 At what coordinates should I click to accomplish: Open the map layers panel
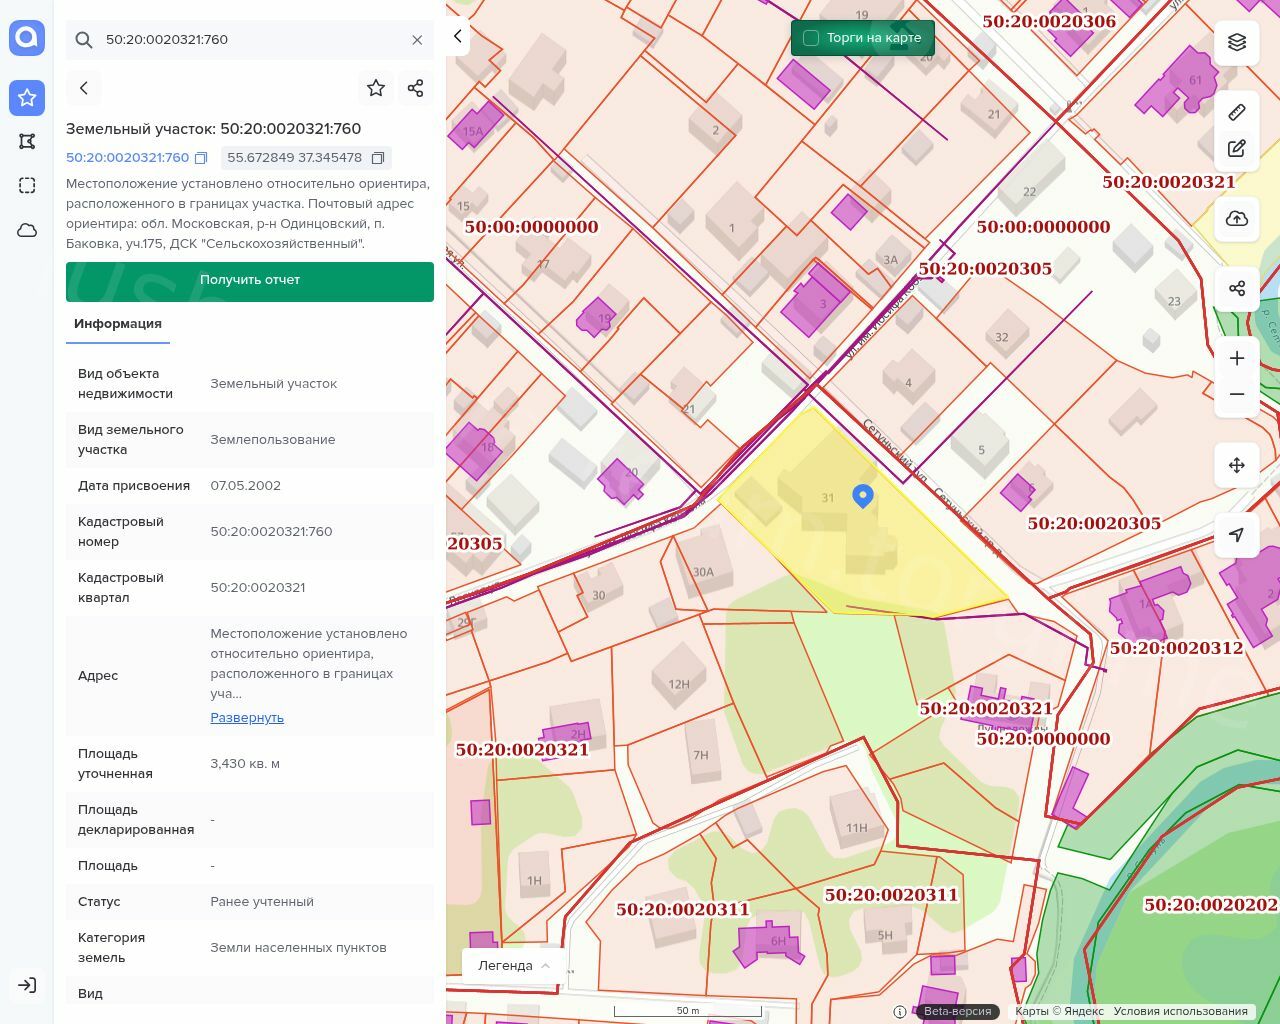tap(1237, 42)
